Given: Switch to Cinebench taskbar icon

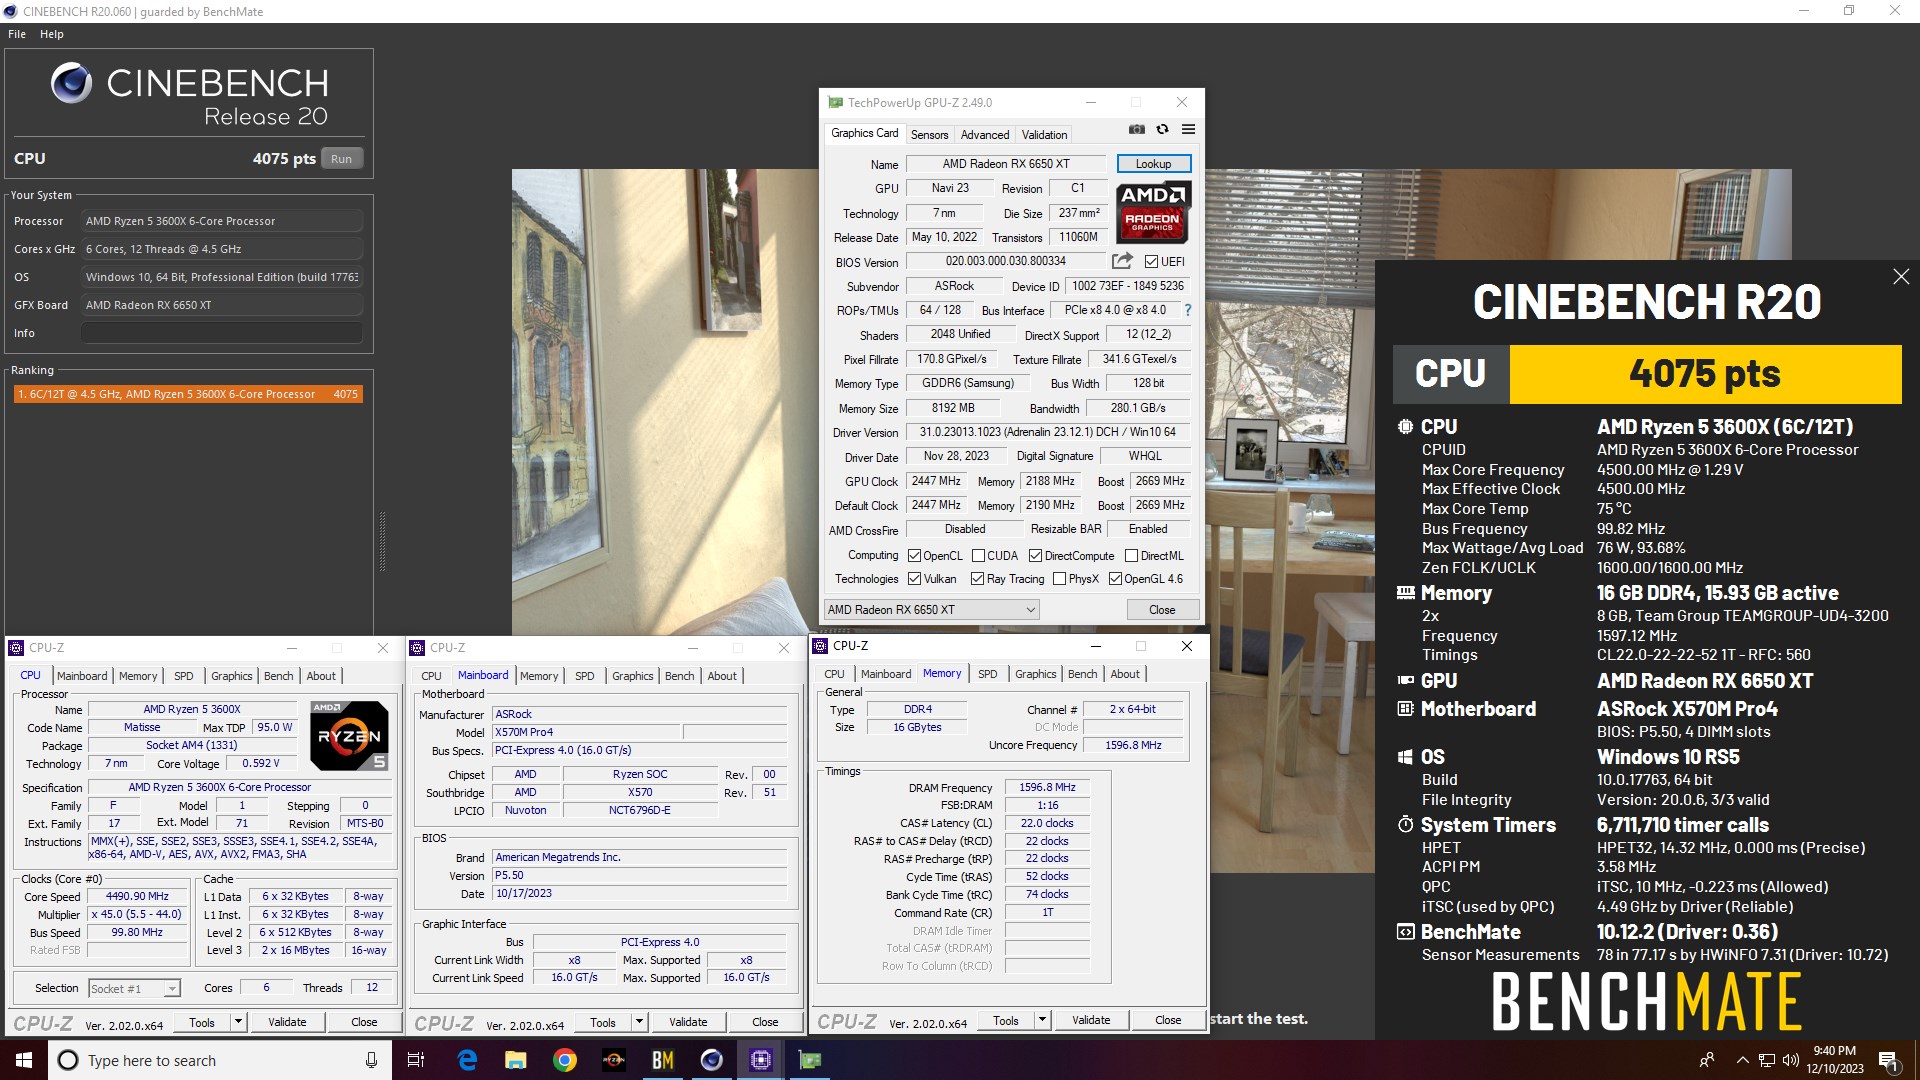Looking at the screenshot, I should click(x=711, y=1060).
